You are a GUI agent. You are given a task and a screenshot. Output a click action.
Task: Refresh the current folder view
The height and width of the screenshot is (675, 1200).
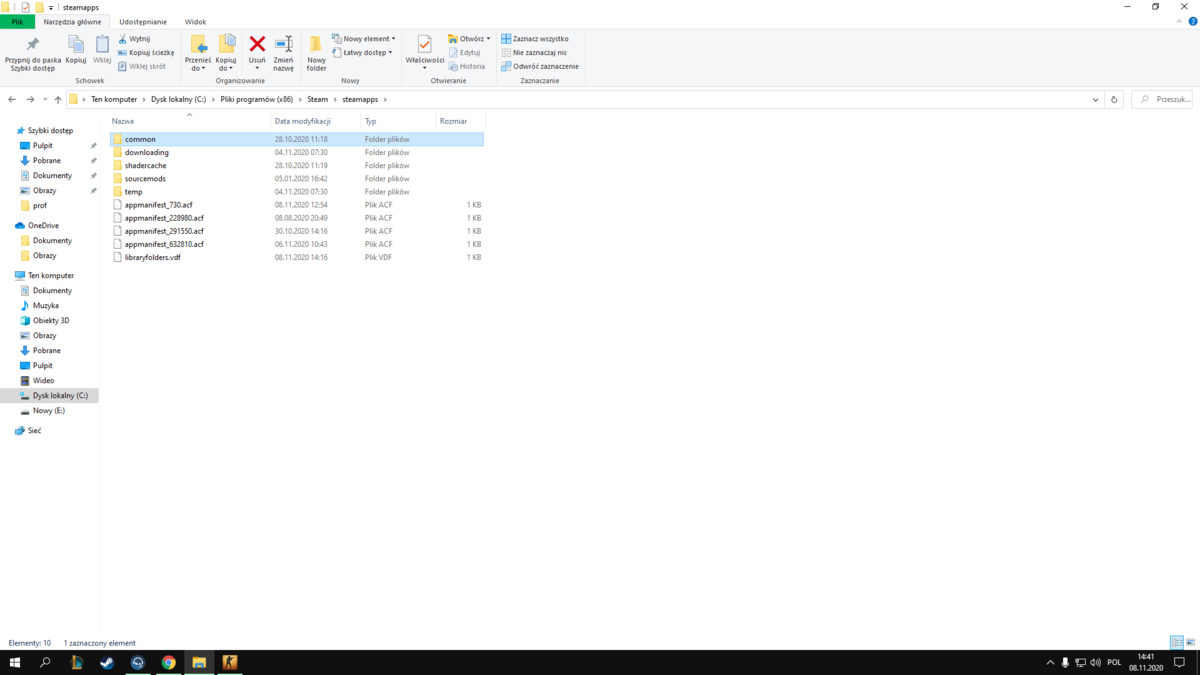(x=1114, y=100)
